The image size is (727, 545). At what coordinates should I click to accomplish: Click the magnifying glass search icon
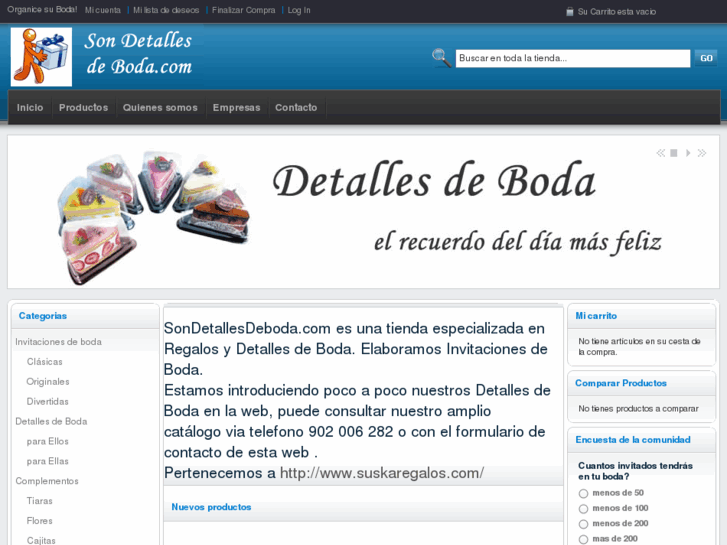pos(441,58)
